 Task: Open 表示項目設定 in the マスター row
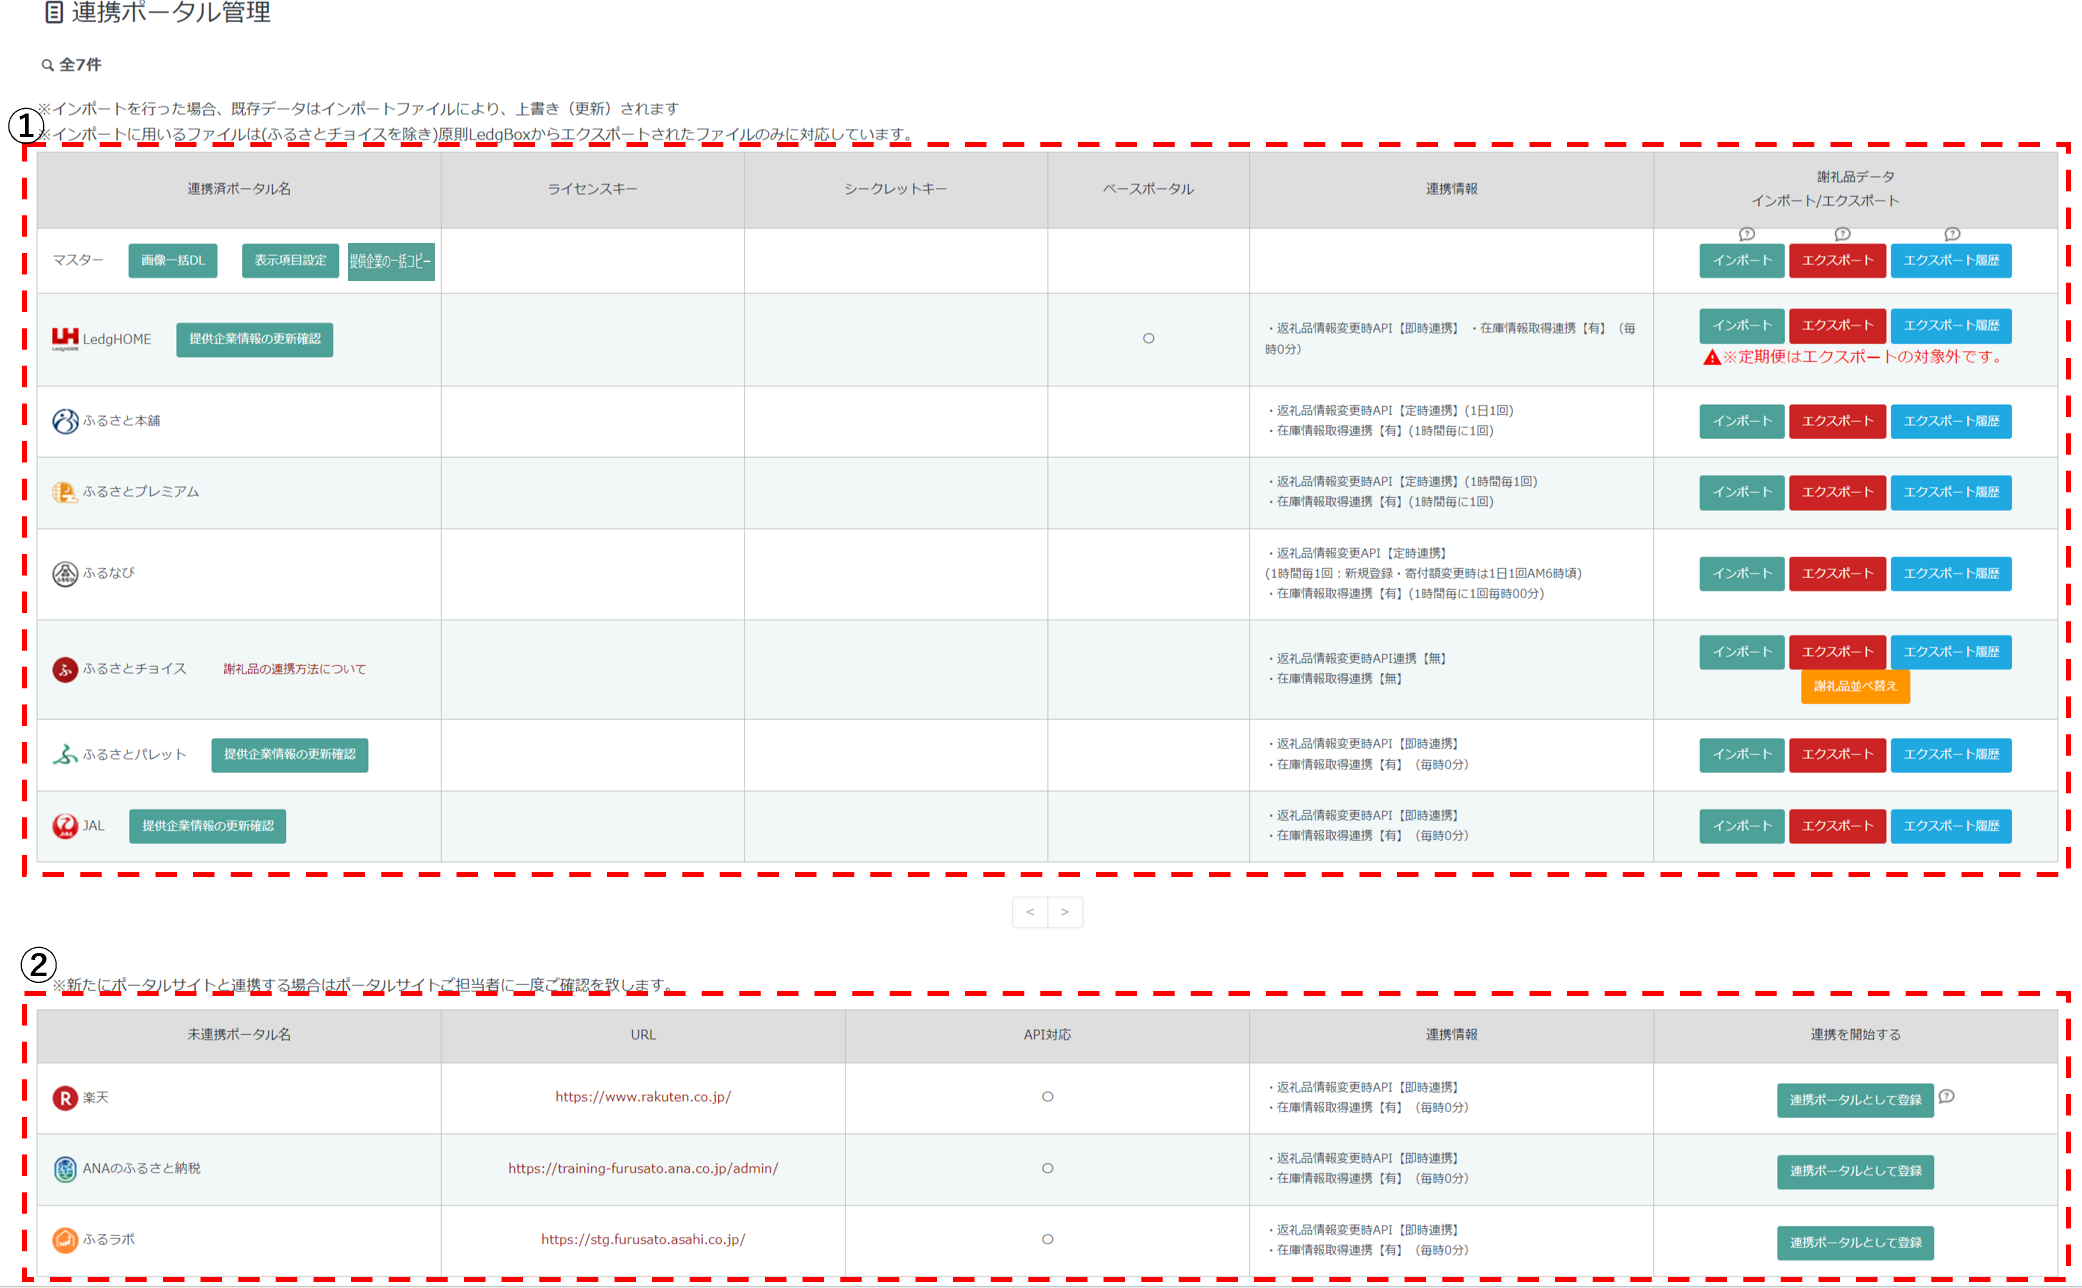(x=290, y=261)
